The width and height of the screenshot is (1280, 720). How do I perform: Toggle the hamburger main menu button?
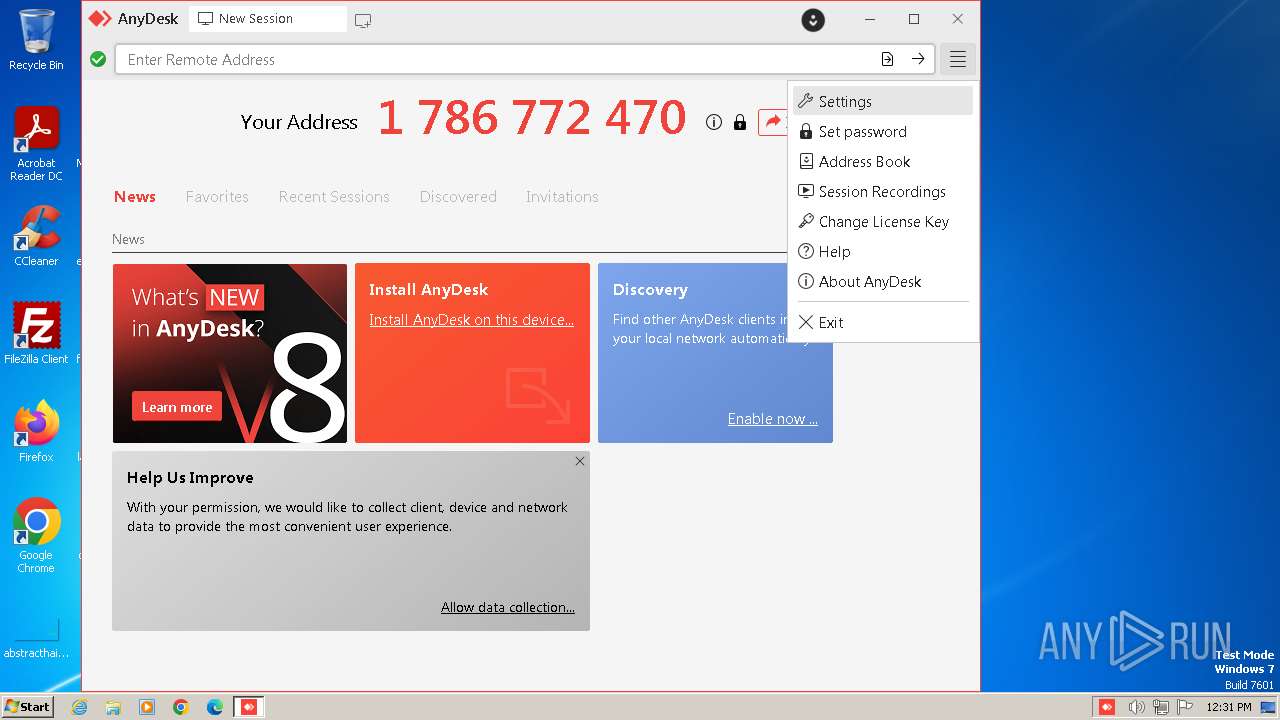[x=957, y=59]
